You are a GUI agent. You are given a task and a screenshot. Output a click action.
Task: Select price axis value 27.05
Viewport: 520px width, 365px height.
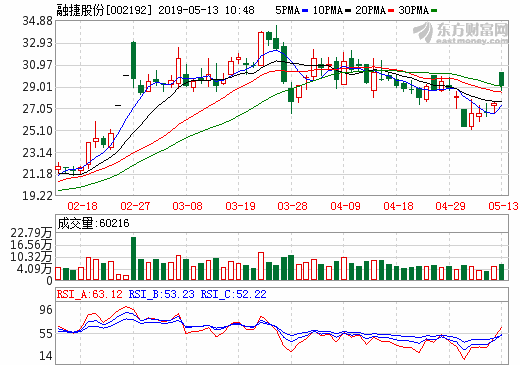point(37,109)
